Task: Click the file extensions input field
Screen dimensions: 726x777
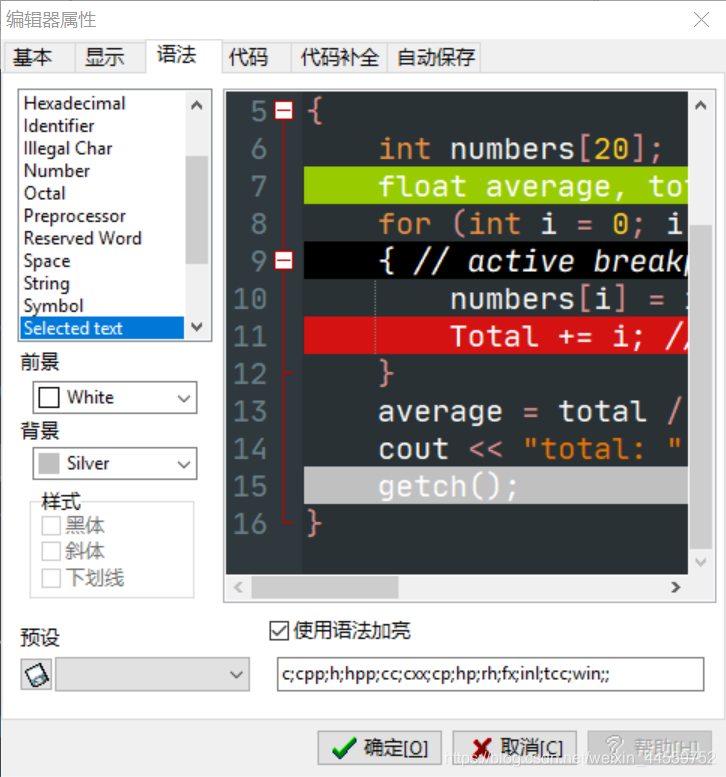Action: click(x=491, y=674)
